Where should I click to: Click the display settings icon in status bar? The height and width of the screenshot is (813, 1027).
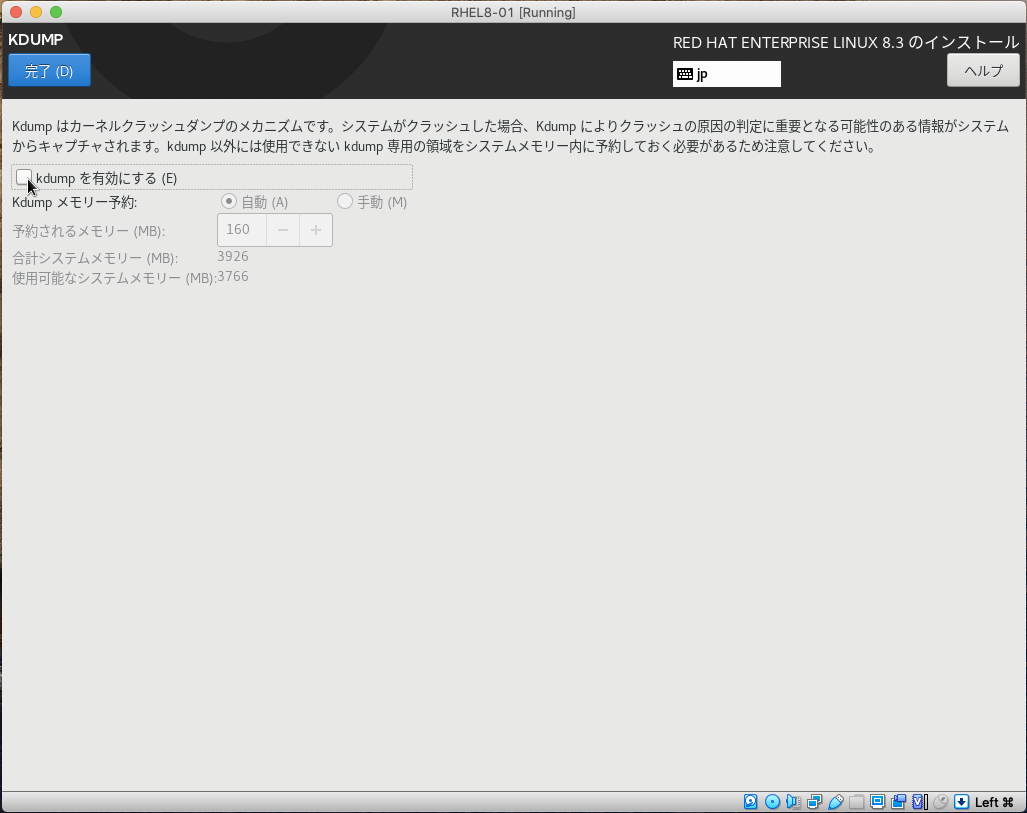tap(877, 801)
